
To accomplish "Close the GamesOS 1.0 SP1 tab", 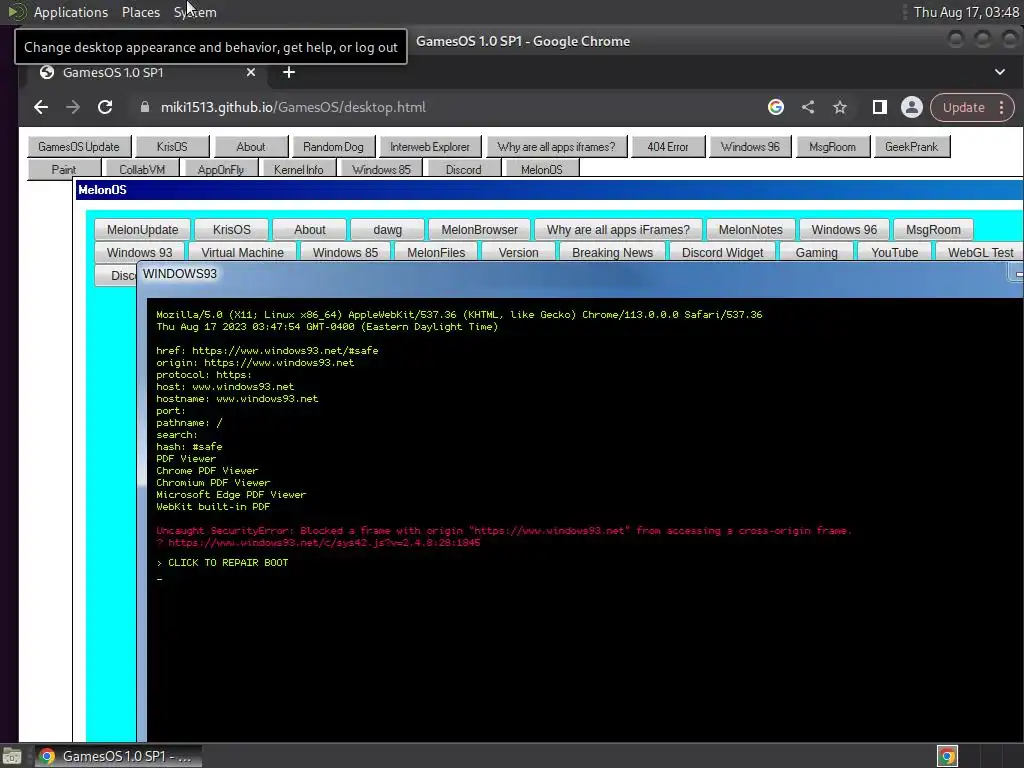I will (251, 72).
